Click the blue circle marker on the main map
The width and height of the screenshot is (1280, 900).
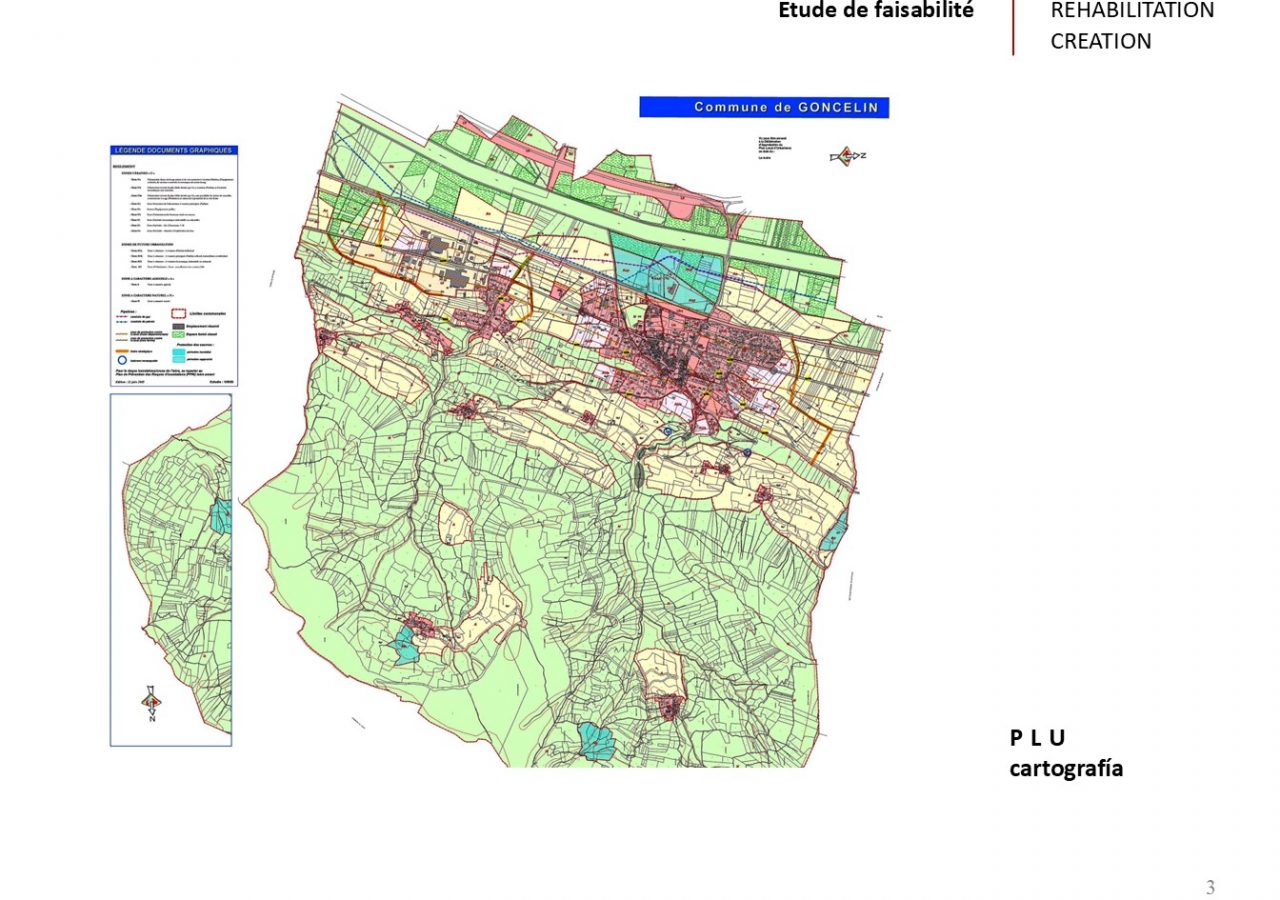click(667, 431)
